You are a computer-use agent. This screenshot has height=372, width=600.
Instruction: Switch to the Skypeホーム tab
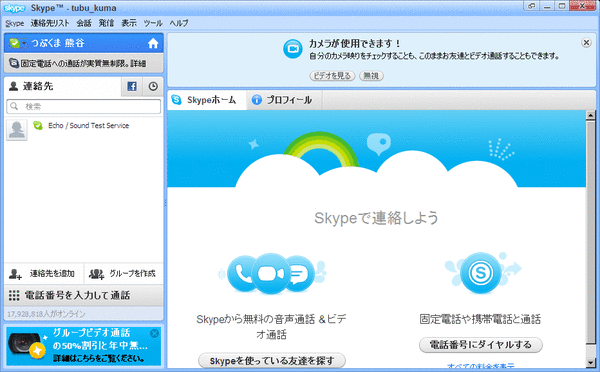click(x=207, y=100)
